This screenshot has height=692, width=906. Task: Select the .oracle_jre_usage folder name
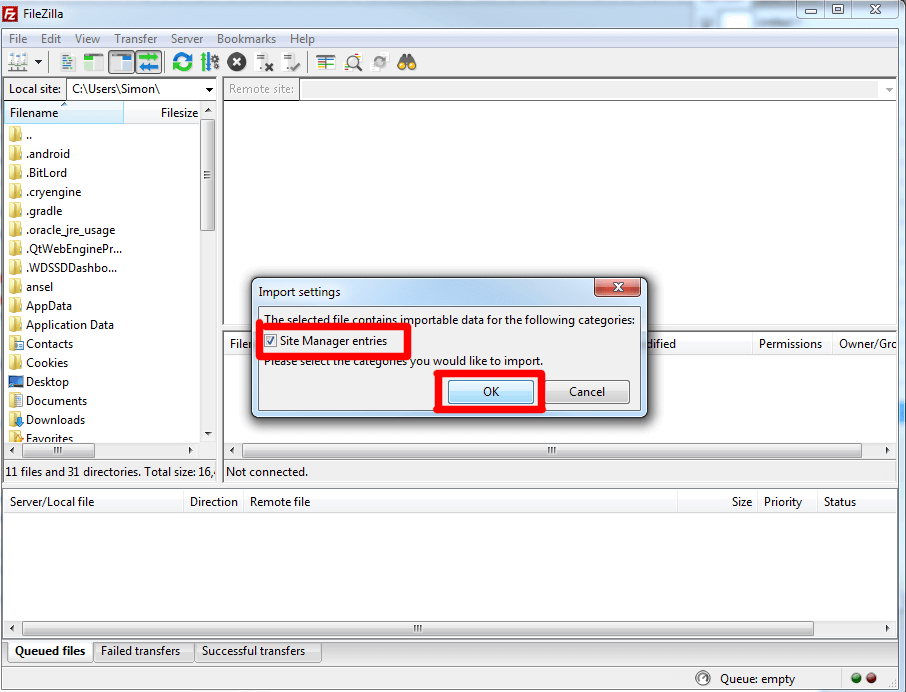[70, 230]
